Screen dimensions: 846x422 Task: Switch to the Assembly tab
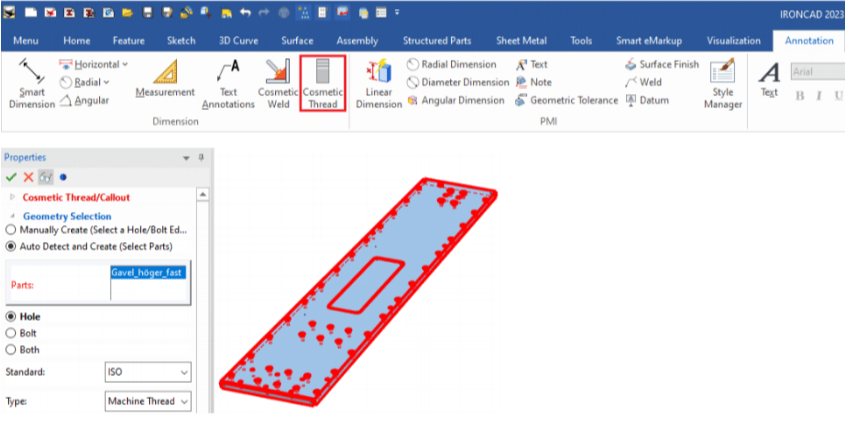357,41
